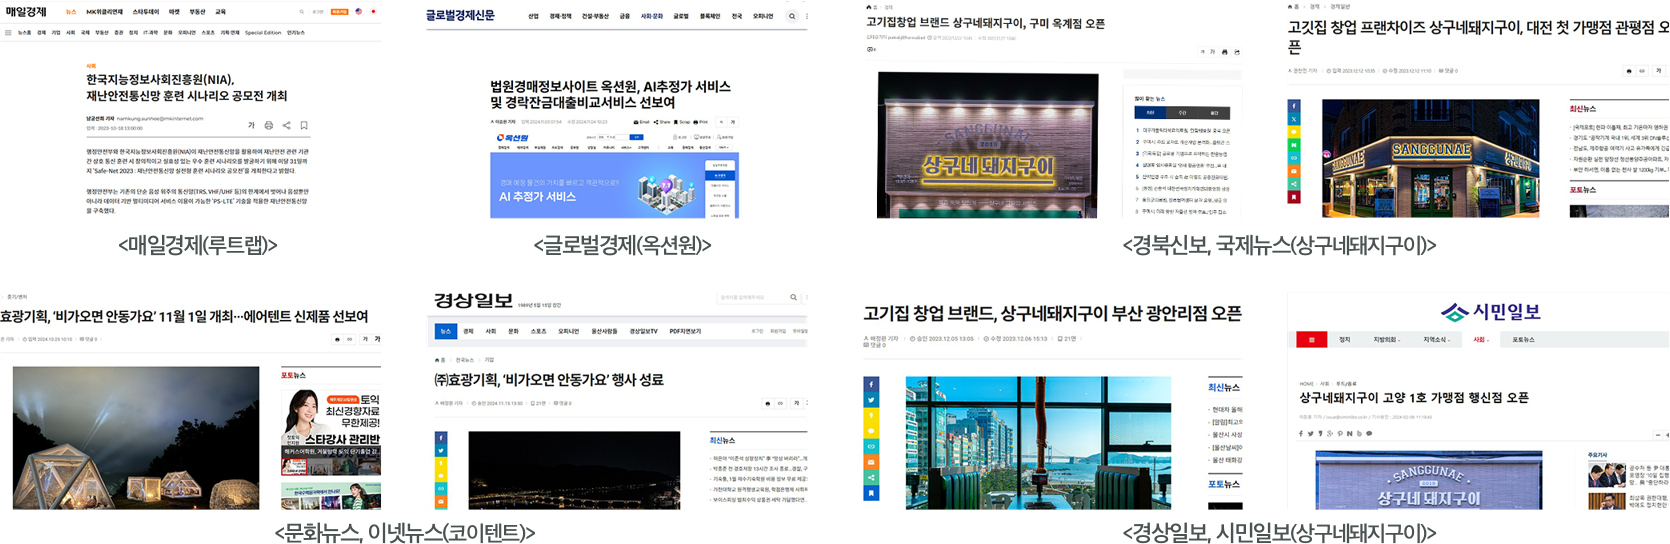Open MK위클리연재 link on 매일경제
1670x544 pixels.
pos(105,12)
